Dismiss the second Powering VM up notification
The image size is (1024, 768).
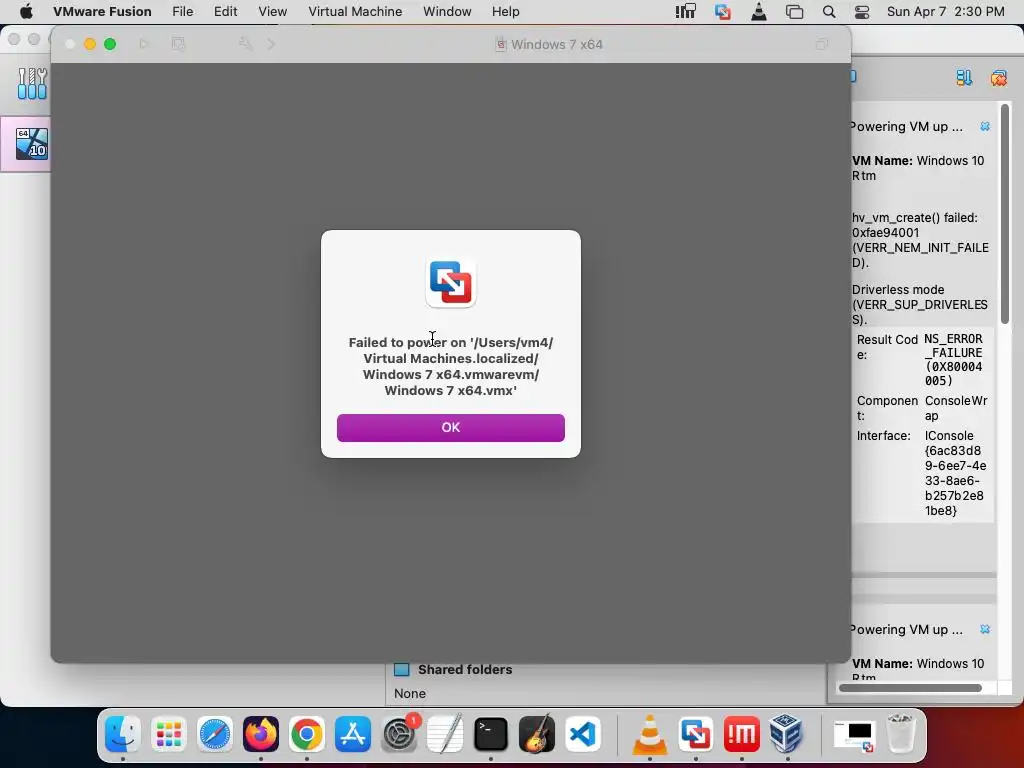(985, 629)
